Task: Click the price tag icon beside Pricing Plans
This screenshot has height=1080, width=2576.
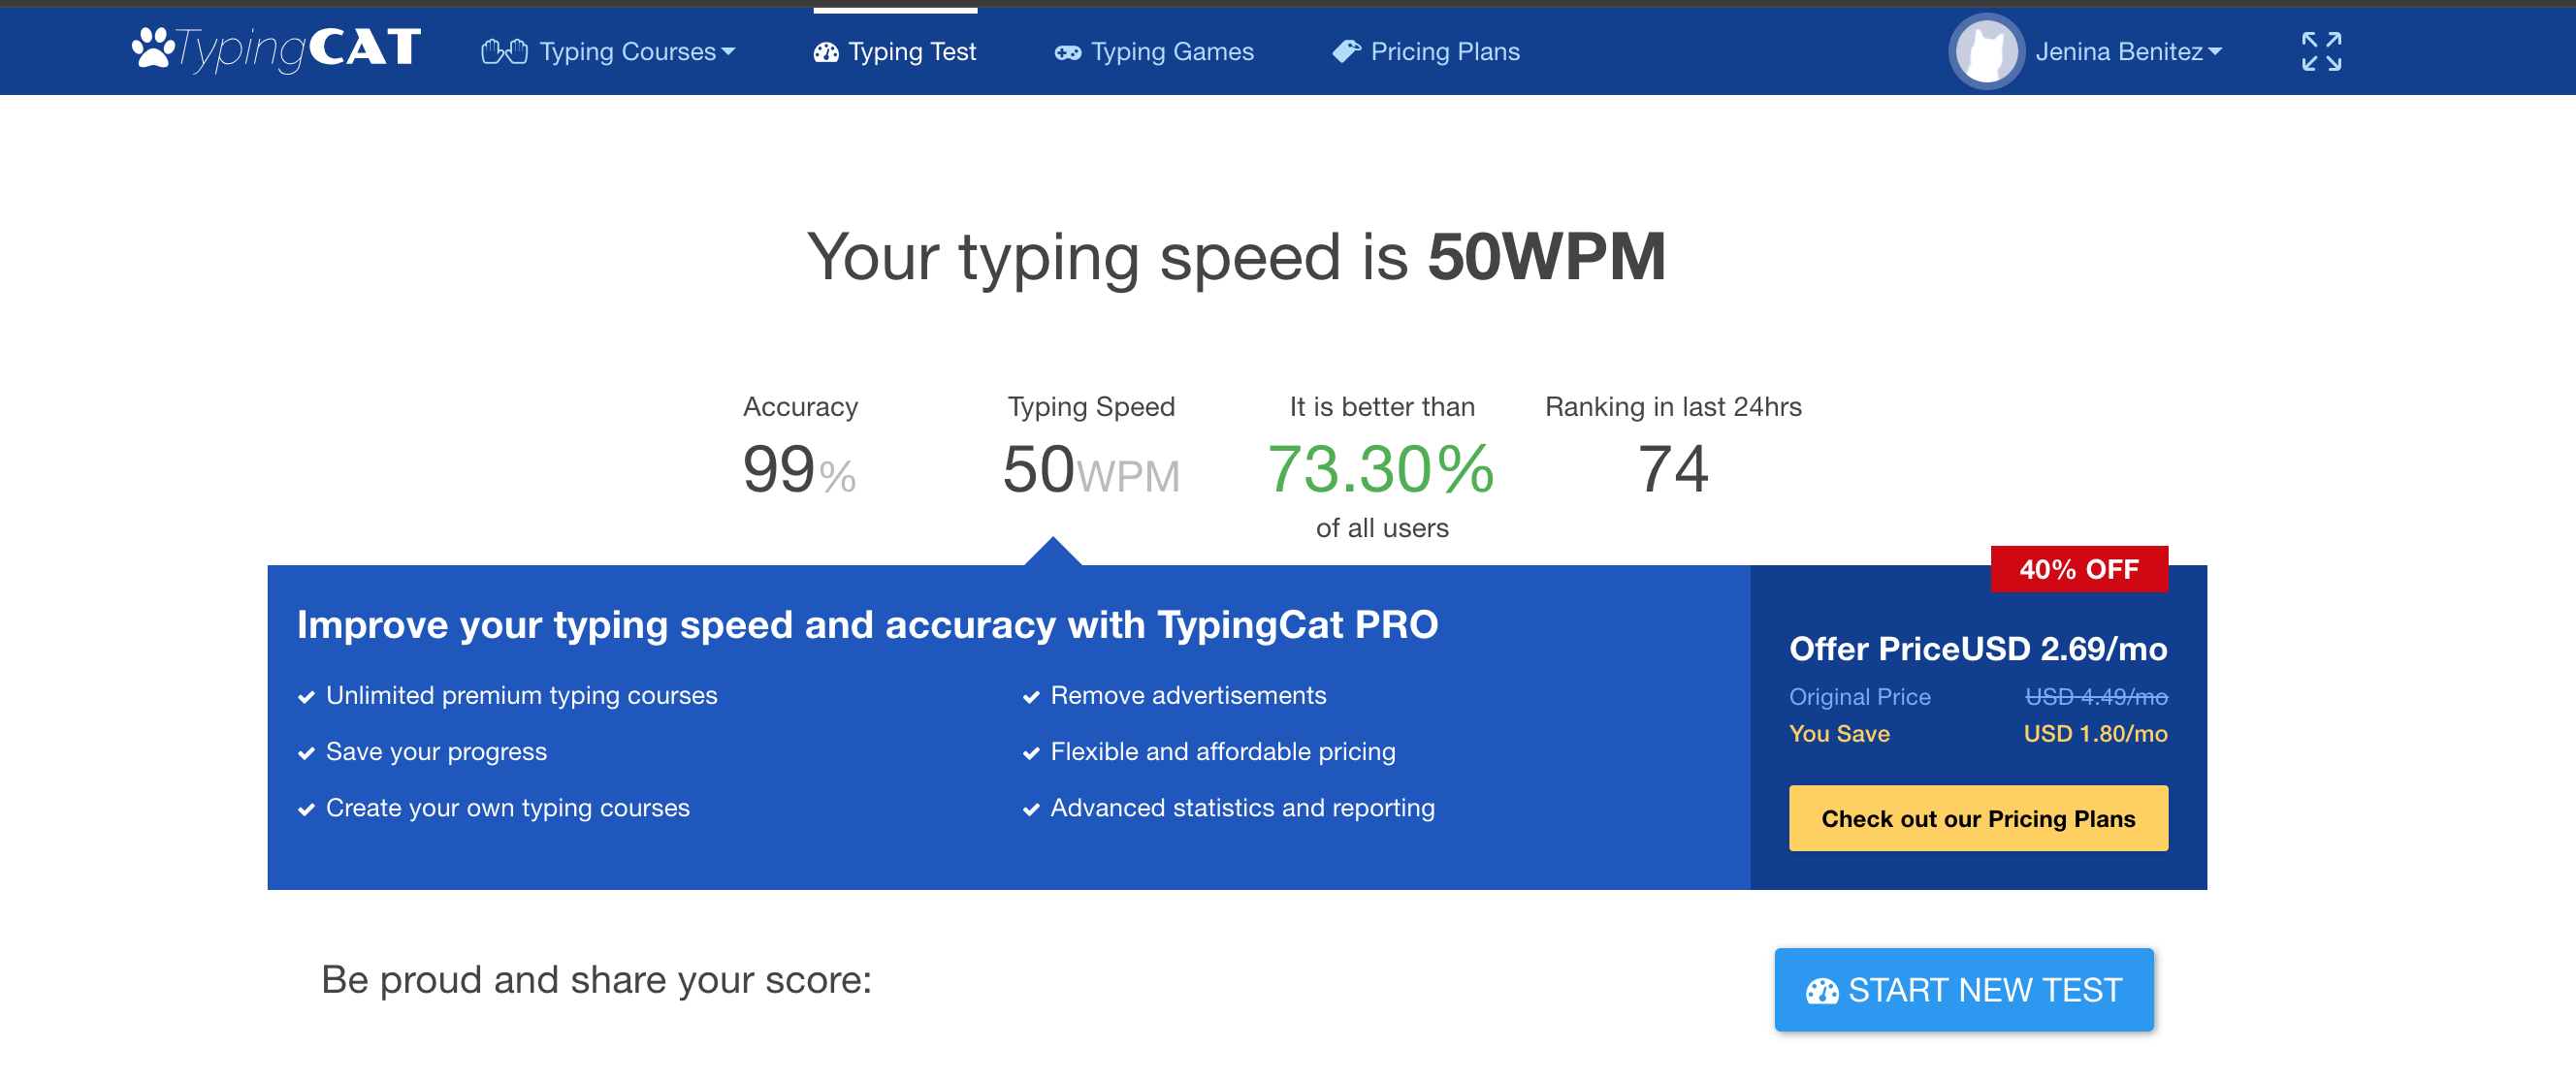Action: pyautogui.click(x=1346, y=51)
